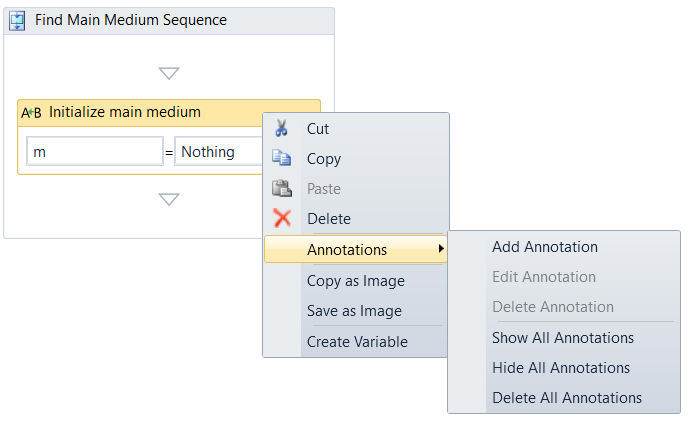Select Create Variable menu entry

pos(357,342)
